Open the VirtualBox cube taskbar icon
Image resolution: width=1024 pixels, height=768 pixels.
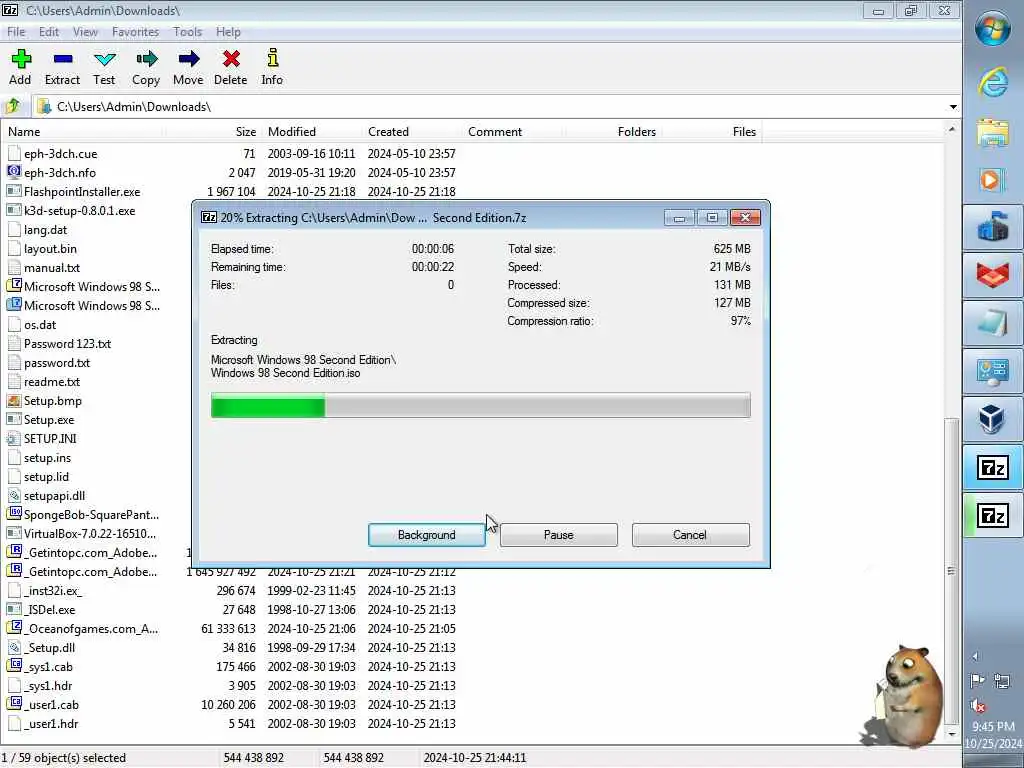tap(992, 418)
